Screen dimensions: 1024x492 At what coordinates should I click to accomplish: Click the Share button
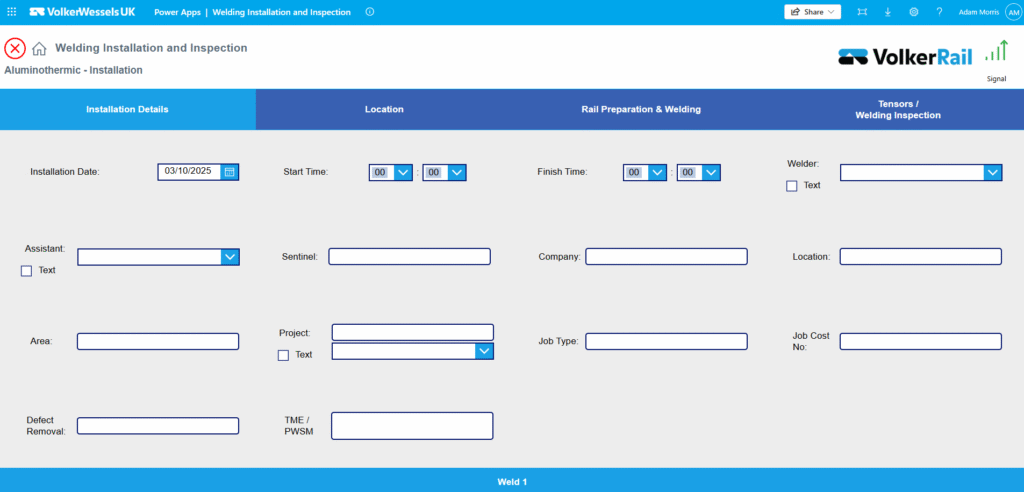pyautogui.click(x=812, y=12)
